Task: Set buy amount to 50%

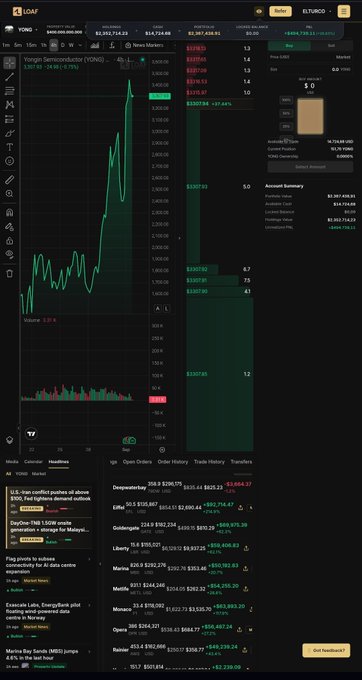Action: [x=286, y=113]
